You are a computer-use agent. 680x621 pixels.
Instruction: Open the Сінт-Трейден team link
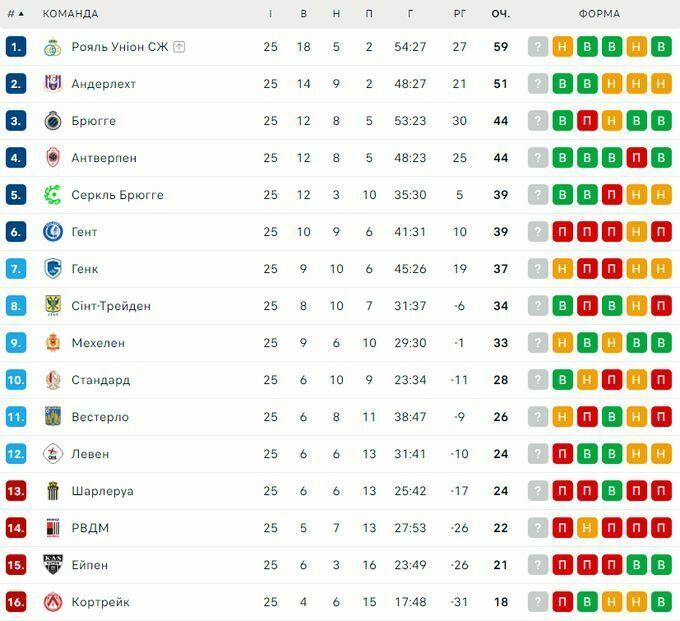pyautogui.click(x=111, y=306)
